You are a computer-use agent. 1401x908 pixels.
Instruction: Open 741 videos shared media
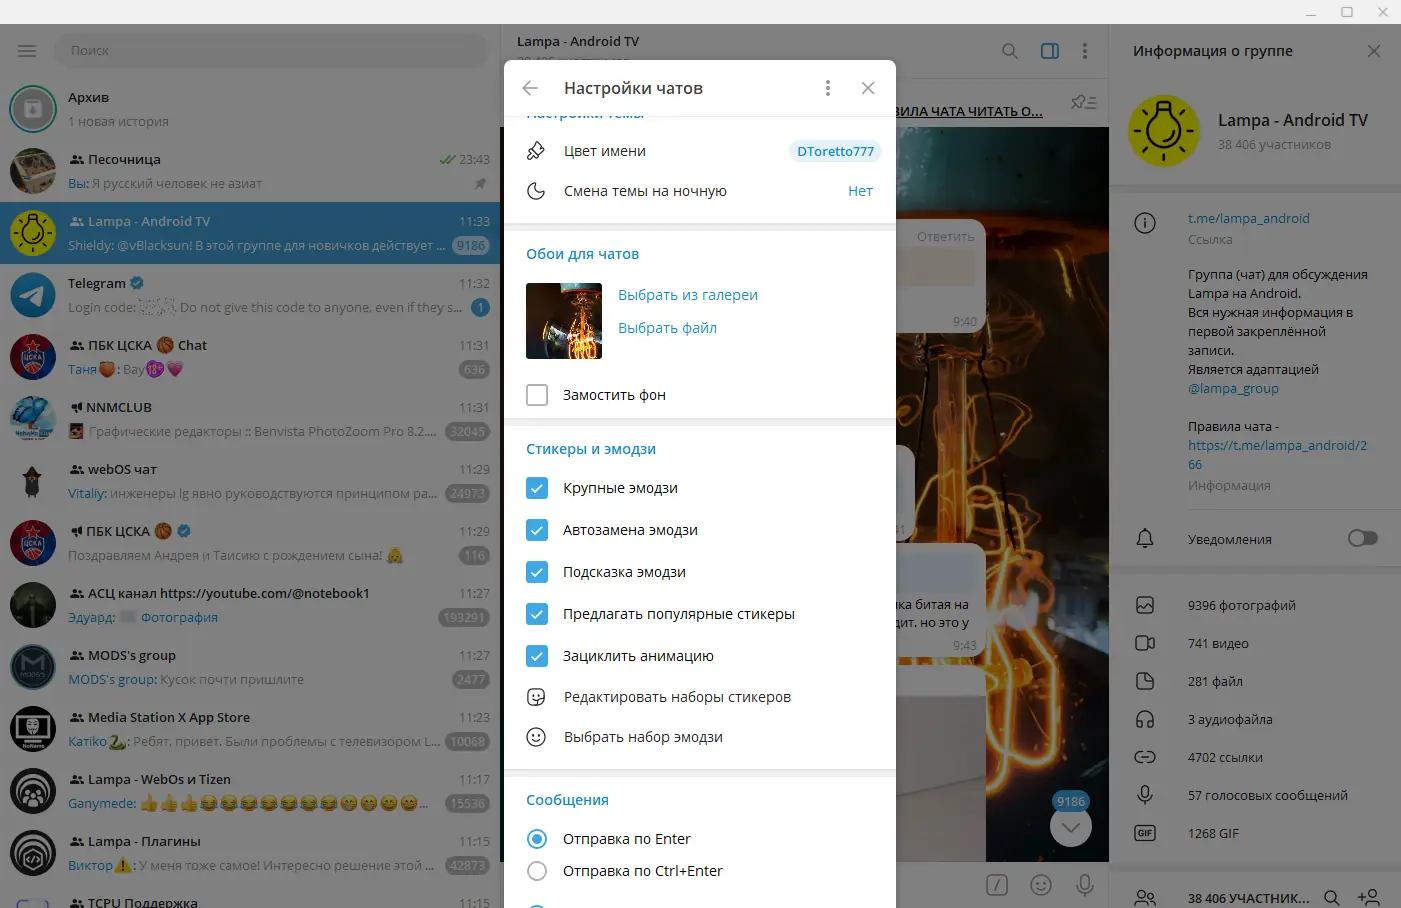tap(1255, 643)
